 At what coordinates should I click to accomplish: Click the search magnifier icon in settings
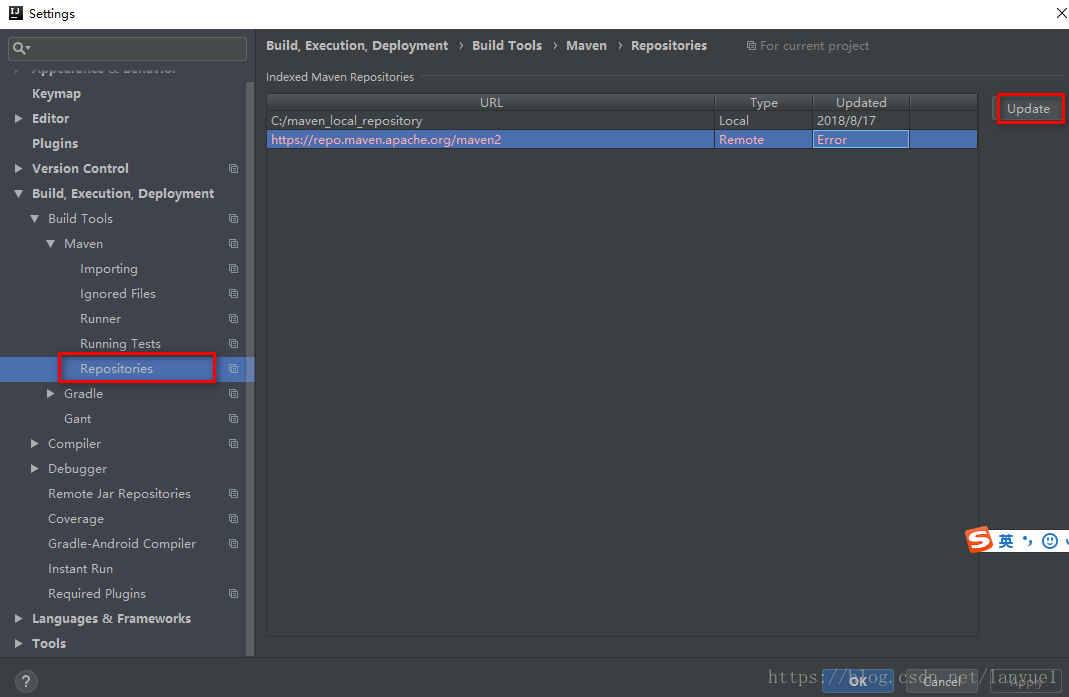pos(20,48)
